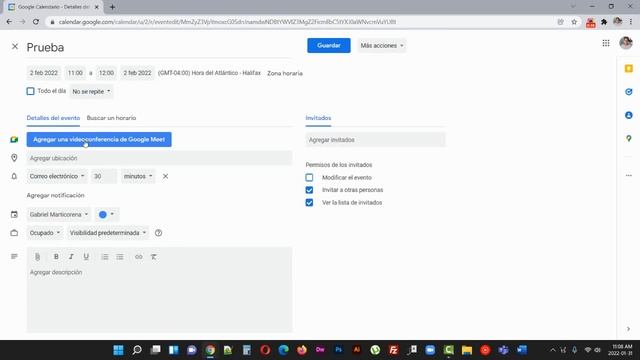Click the Zona horaria link
This screenshot has height=360, width=640.
click(x=285, y=73)
